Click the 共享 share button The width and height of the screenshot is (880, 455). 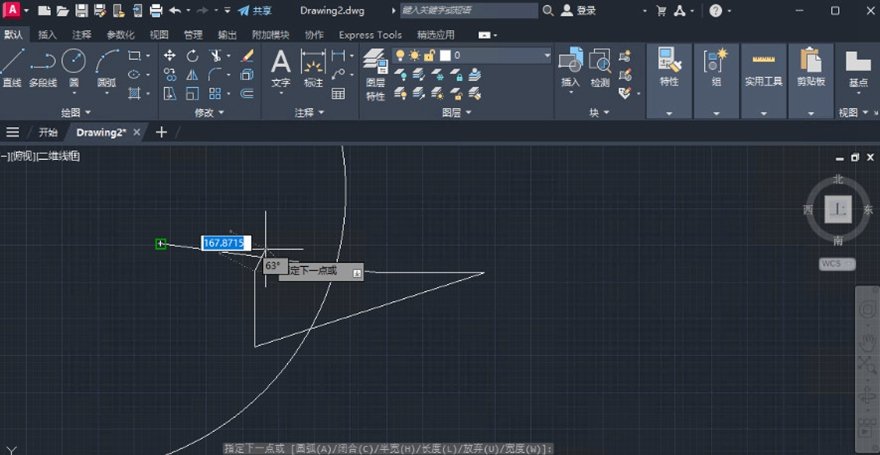coord(255,11)
